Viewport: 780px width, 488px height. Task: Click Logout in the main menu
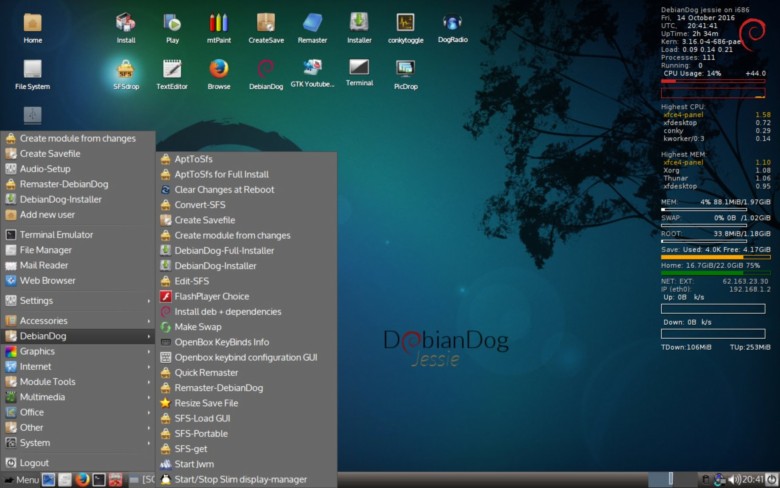78,463
